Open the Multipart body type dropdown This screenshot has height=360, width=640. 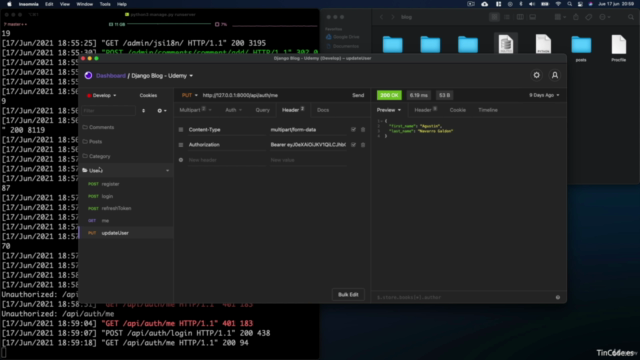[195, 110]
